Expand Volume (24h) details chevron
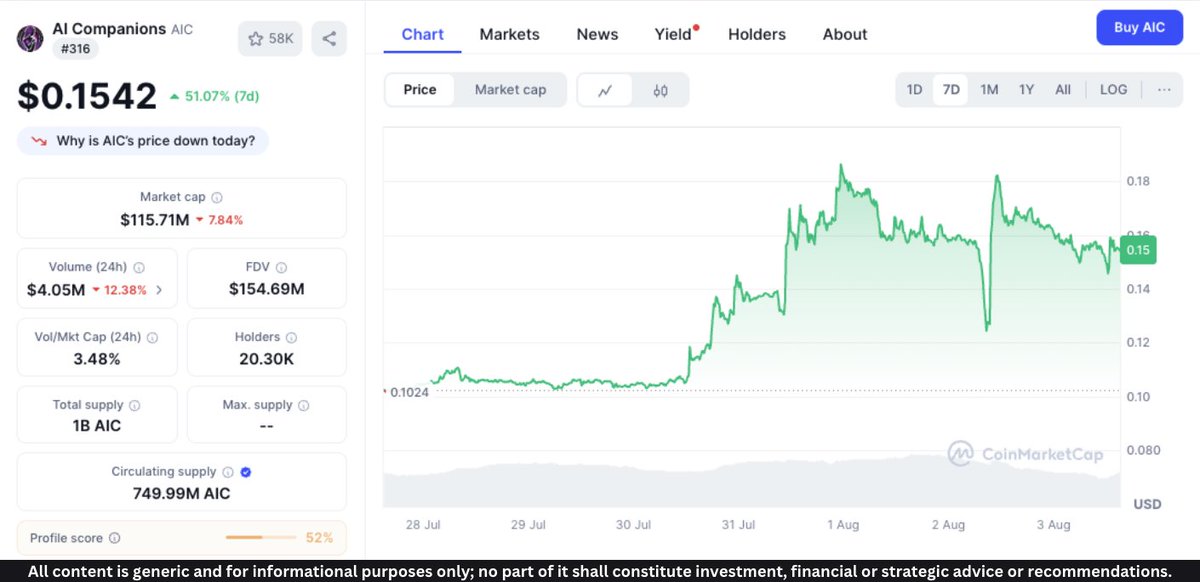Screen dimensions: 1200x582 [161, 291]
